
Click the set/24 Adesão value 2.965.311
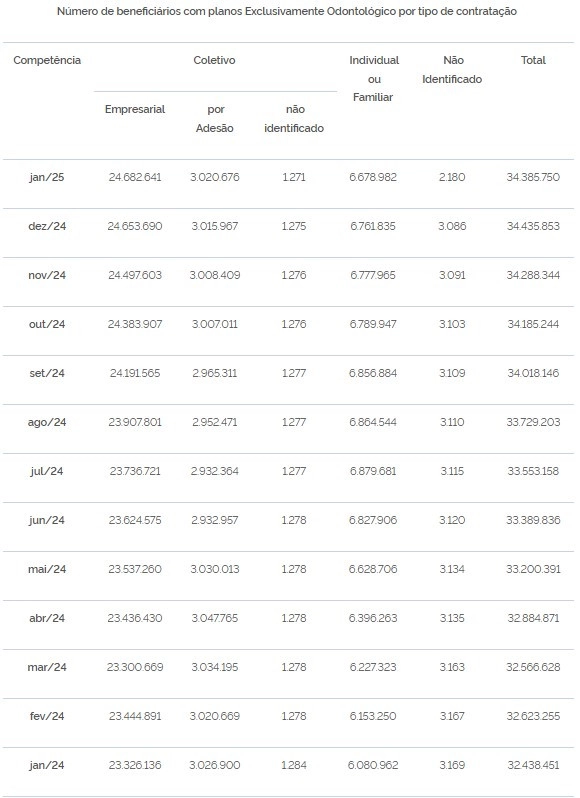tap(215, 373)
